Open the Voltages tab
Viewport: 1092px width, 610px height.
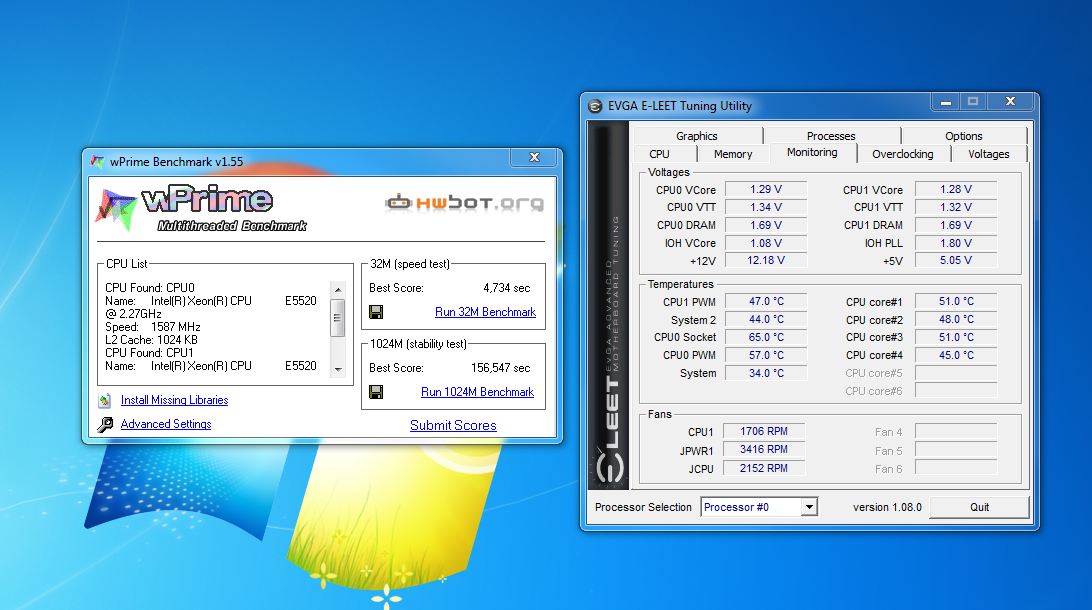988,154
